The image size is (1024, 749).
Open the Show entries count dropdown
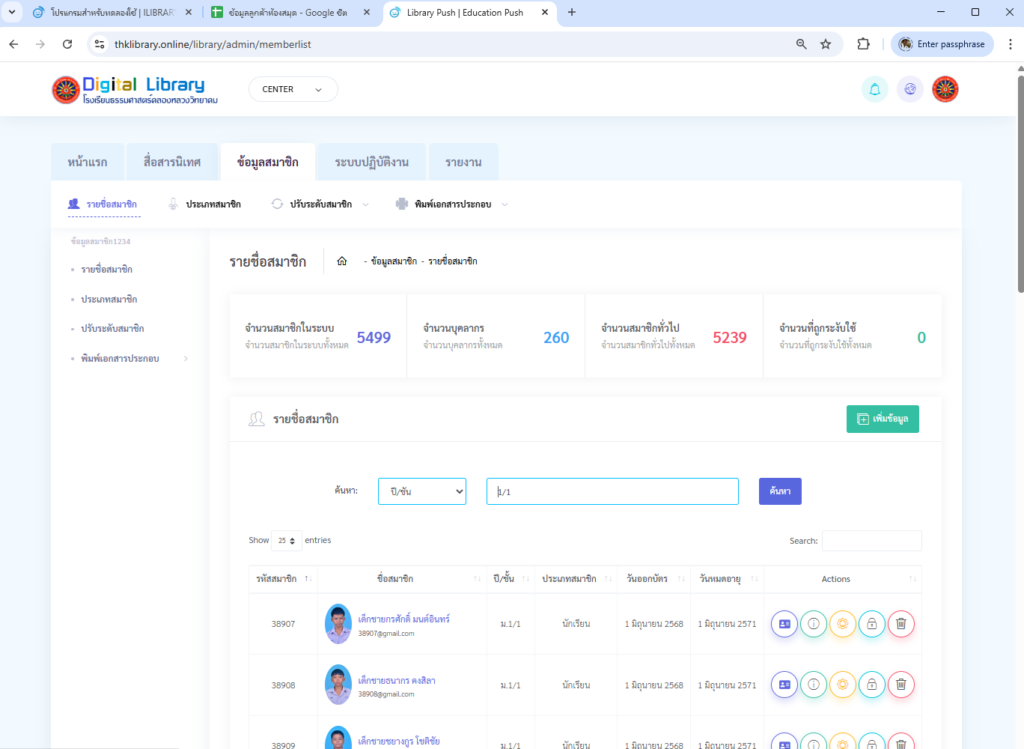click(x=287, y=541)
